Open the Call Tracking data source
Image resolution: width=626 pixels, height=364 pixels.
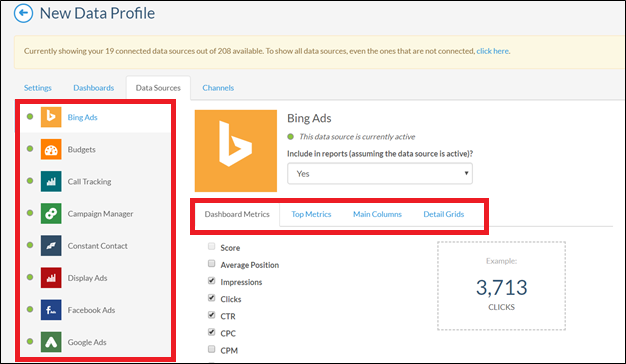click(x=89, y=182)
